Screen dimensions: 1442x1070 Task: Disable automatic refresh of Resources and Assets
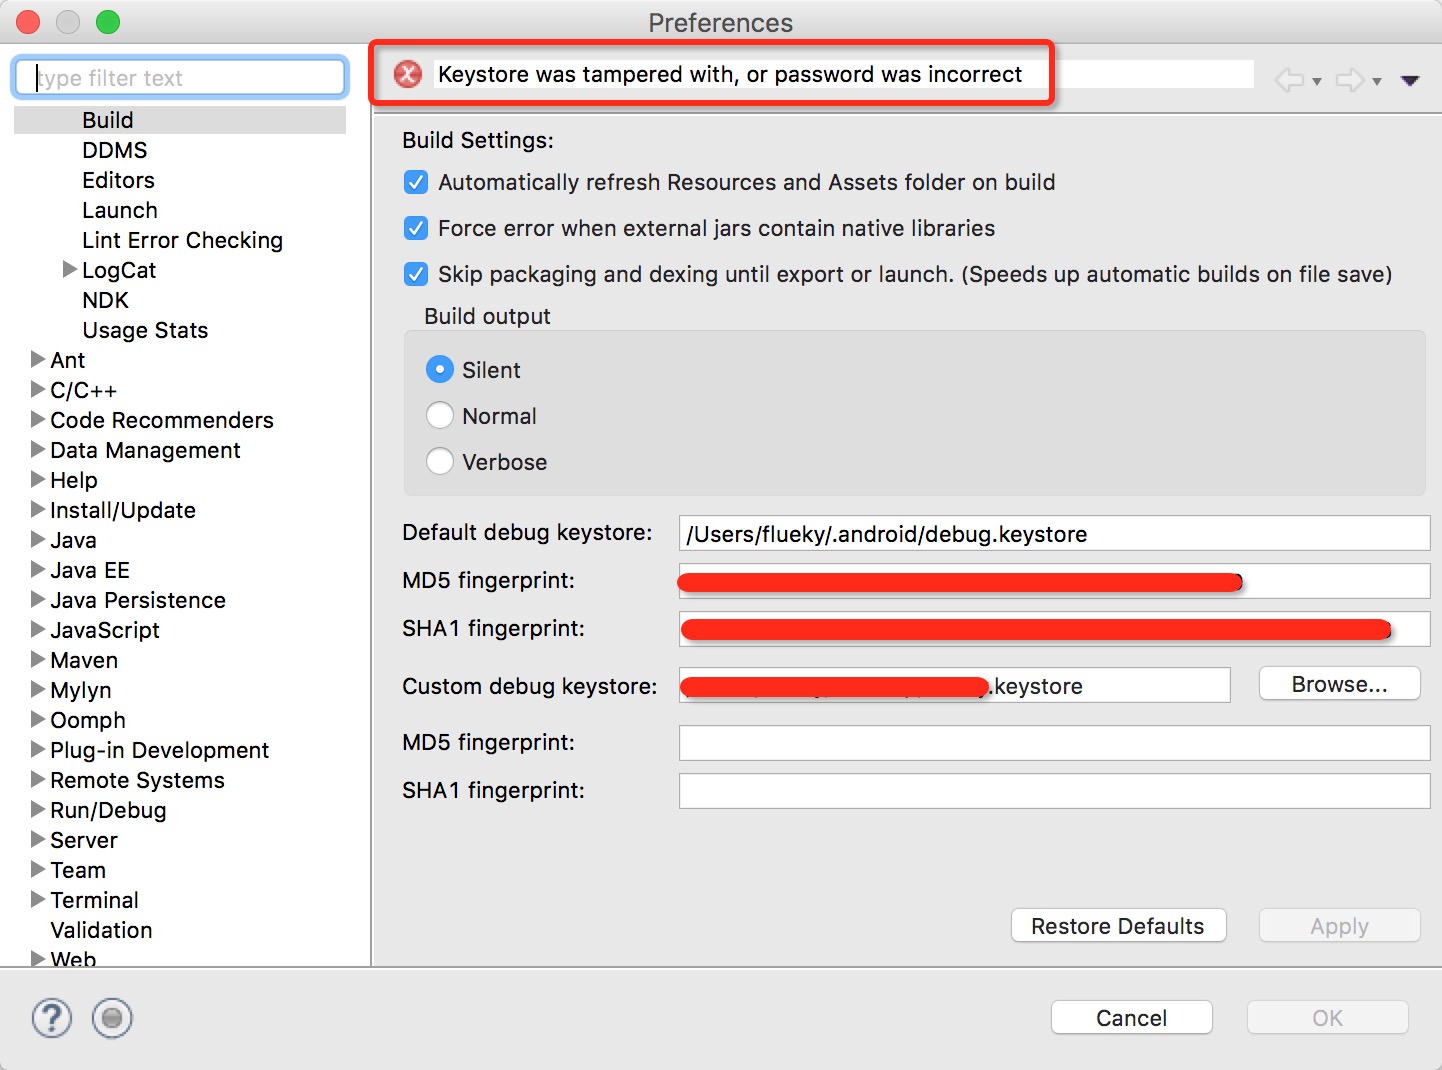pyautogui.click(x=416, y=182)
